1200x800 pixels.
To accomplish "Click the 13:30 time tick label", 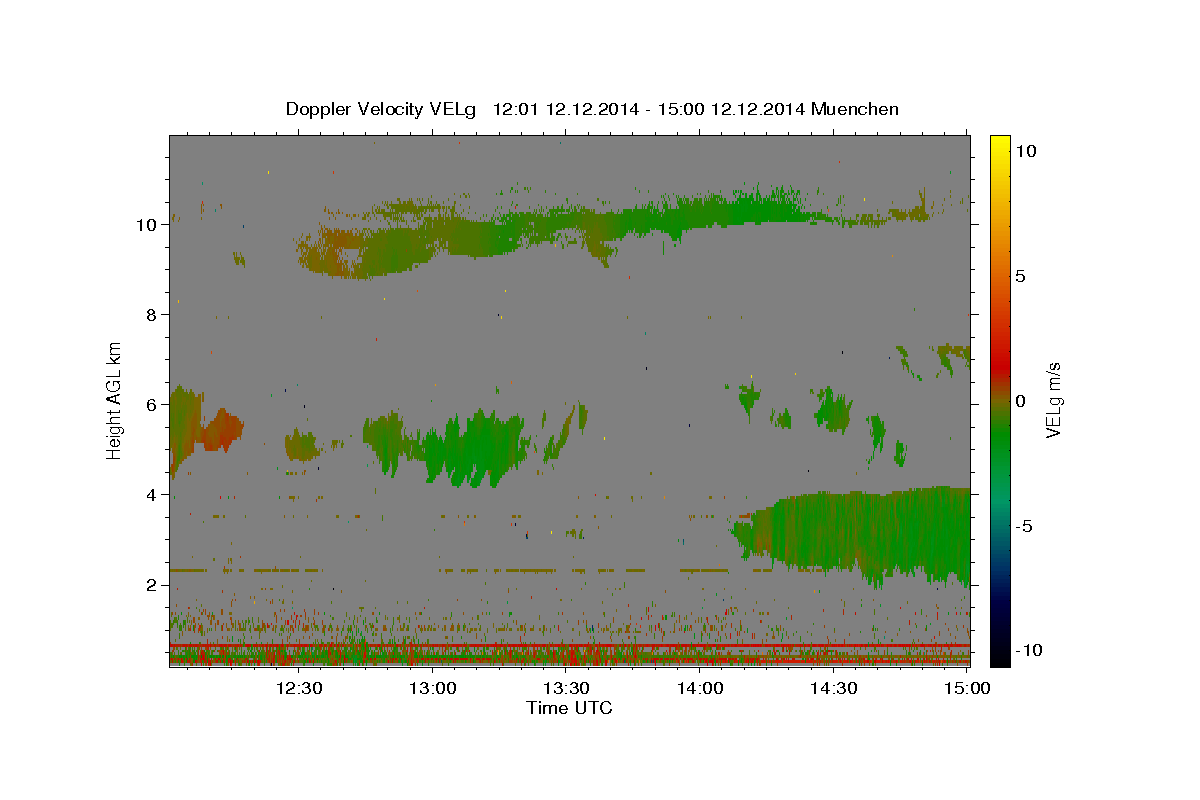I will tap(566, 688).
